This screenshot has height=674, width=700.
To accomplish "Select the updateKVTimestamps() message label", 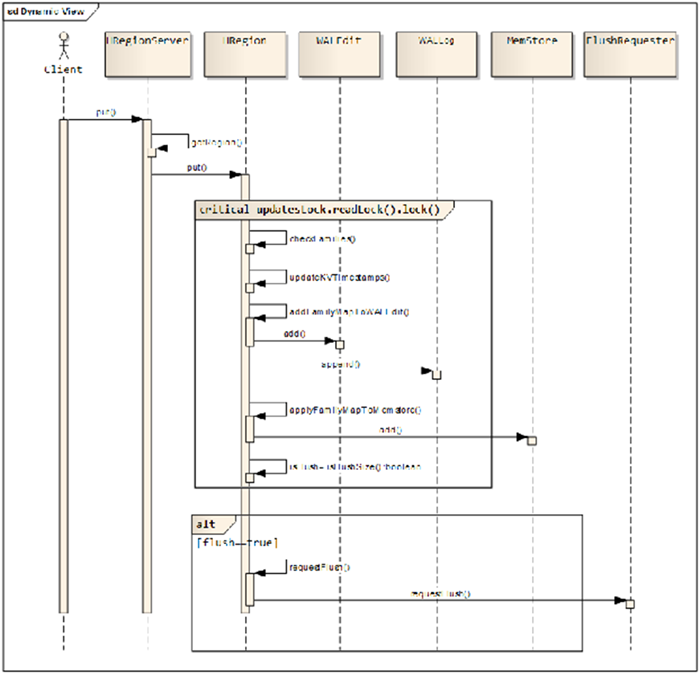I will (339, 277).
